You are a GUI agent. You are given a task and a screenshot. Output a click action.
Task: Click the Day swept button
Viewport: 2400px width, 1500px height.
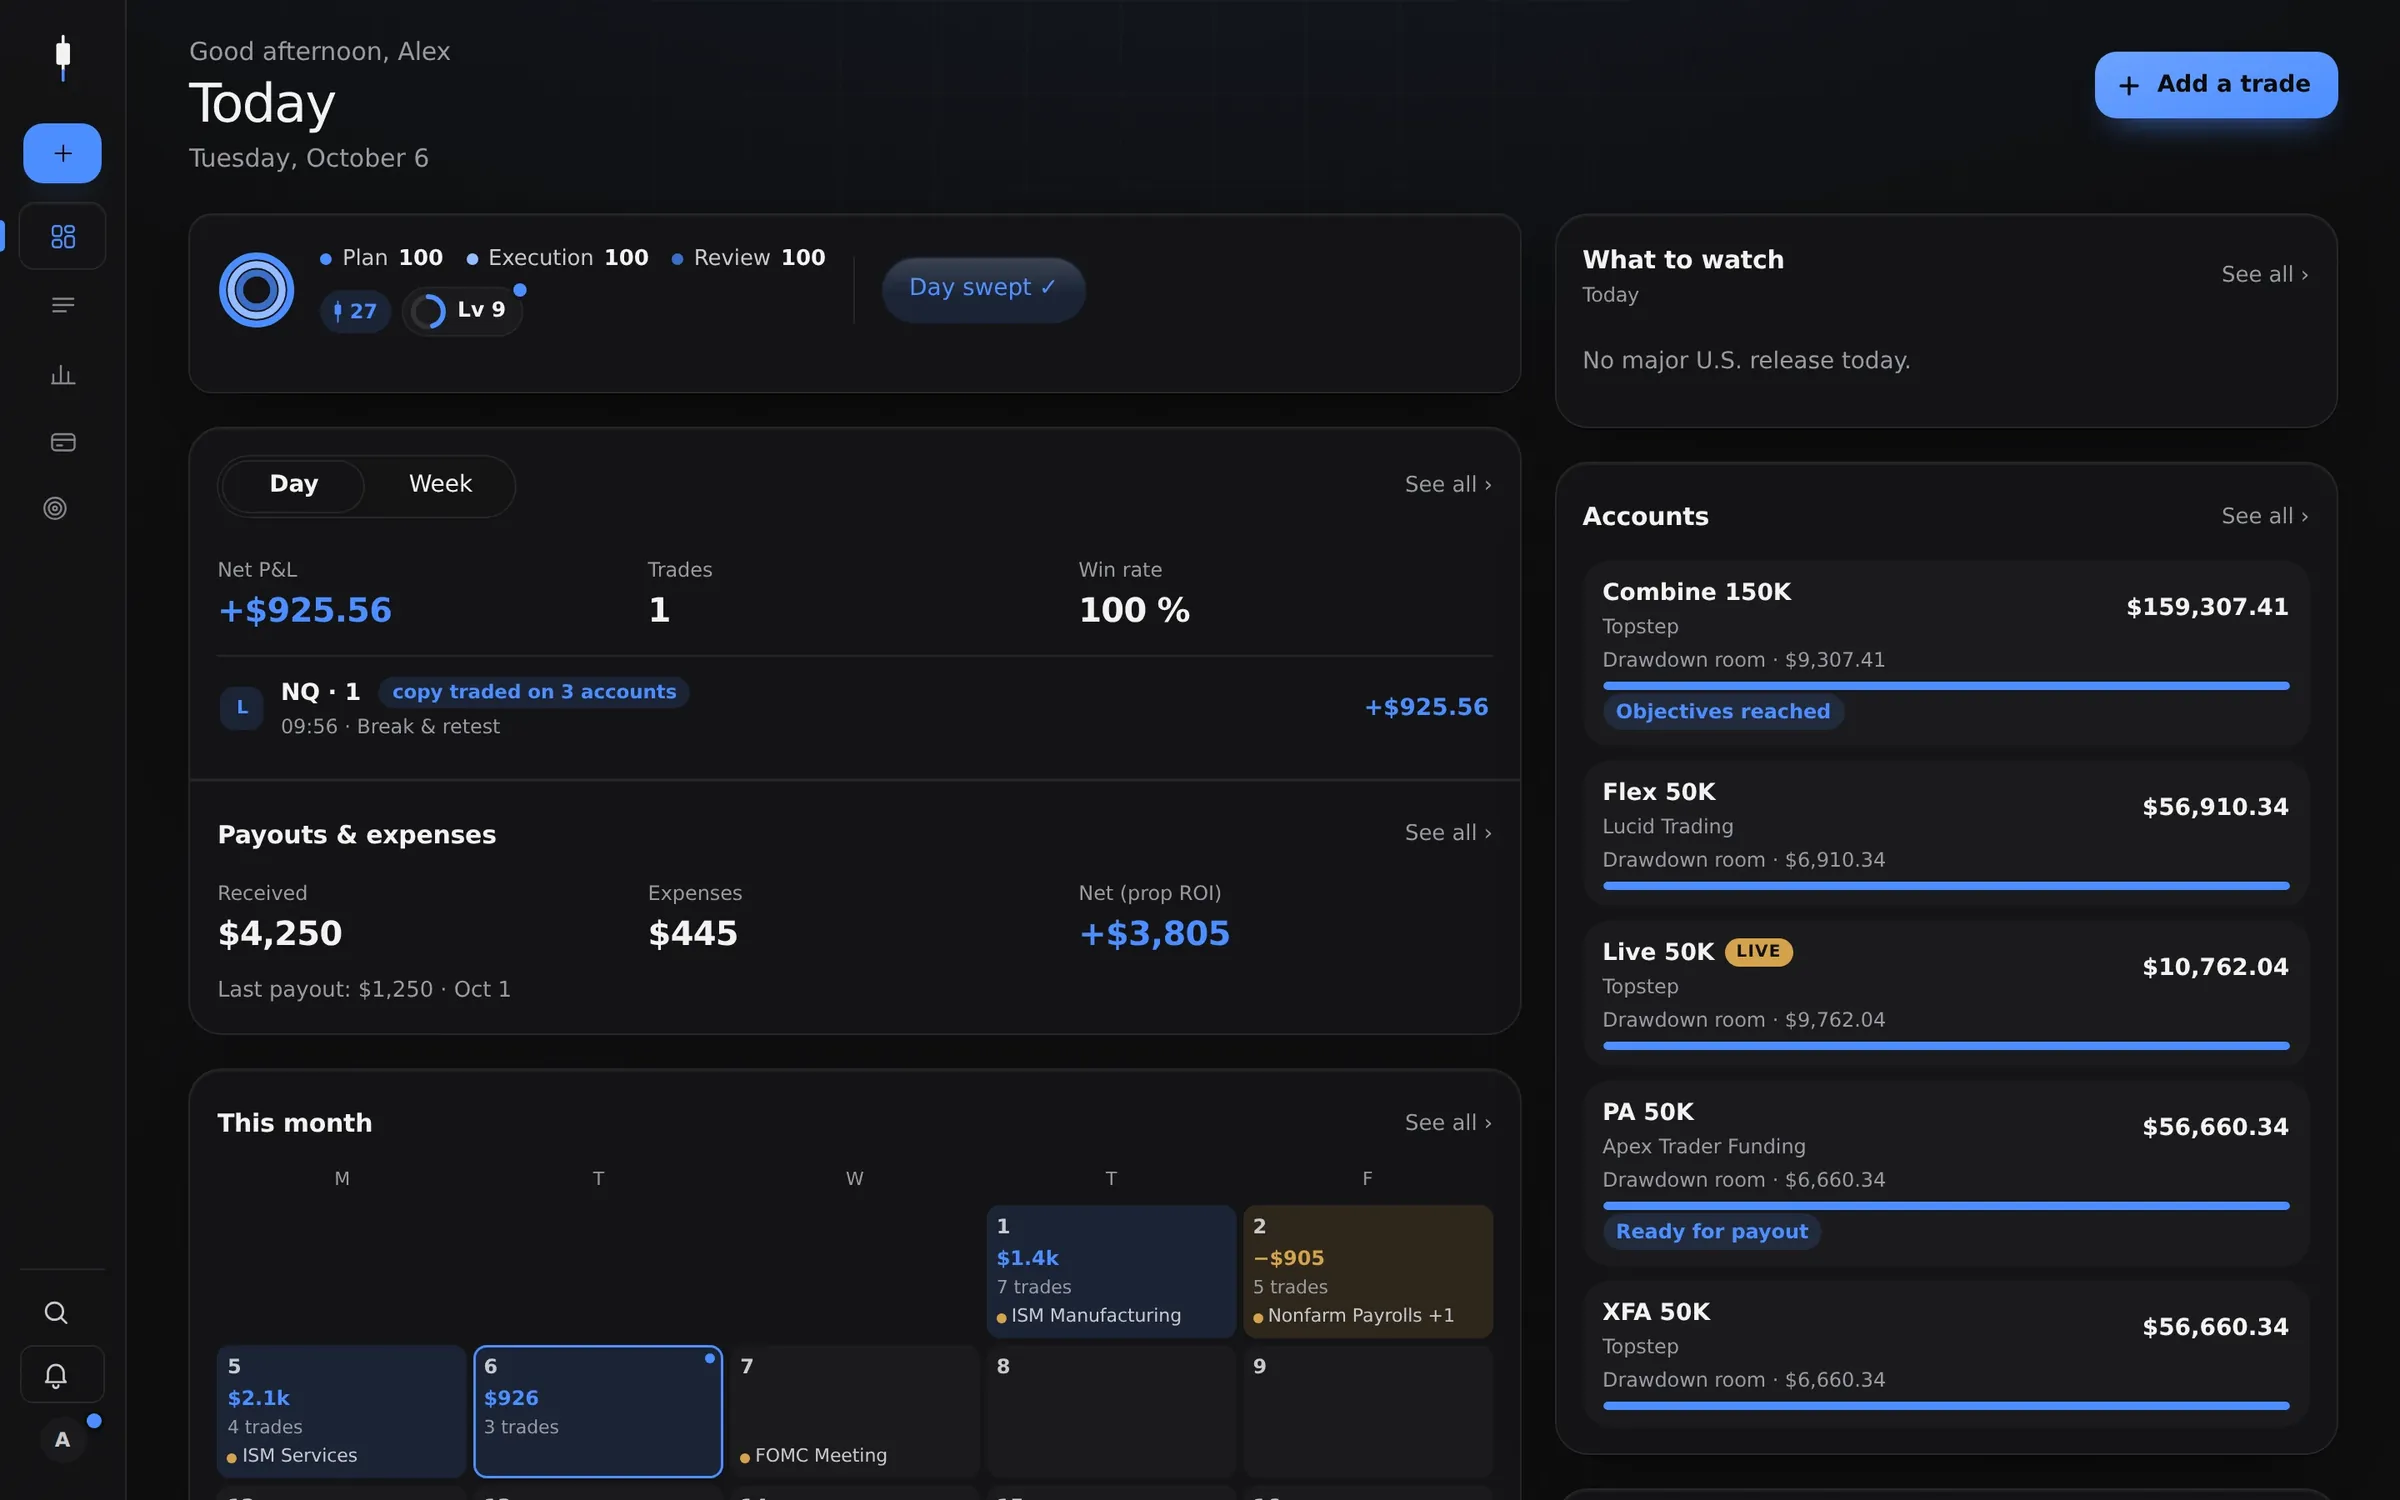click(x=983, y=288)
